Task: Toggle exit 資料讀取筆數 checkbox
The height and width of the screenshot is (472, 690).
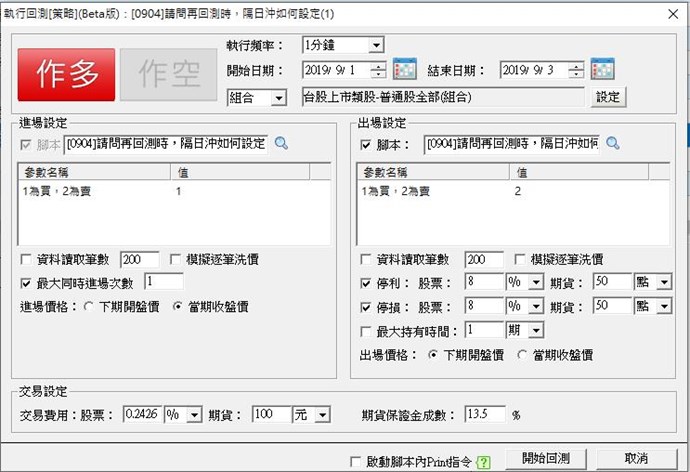Action: pyautogui.click(x=365, y=259)
